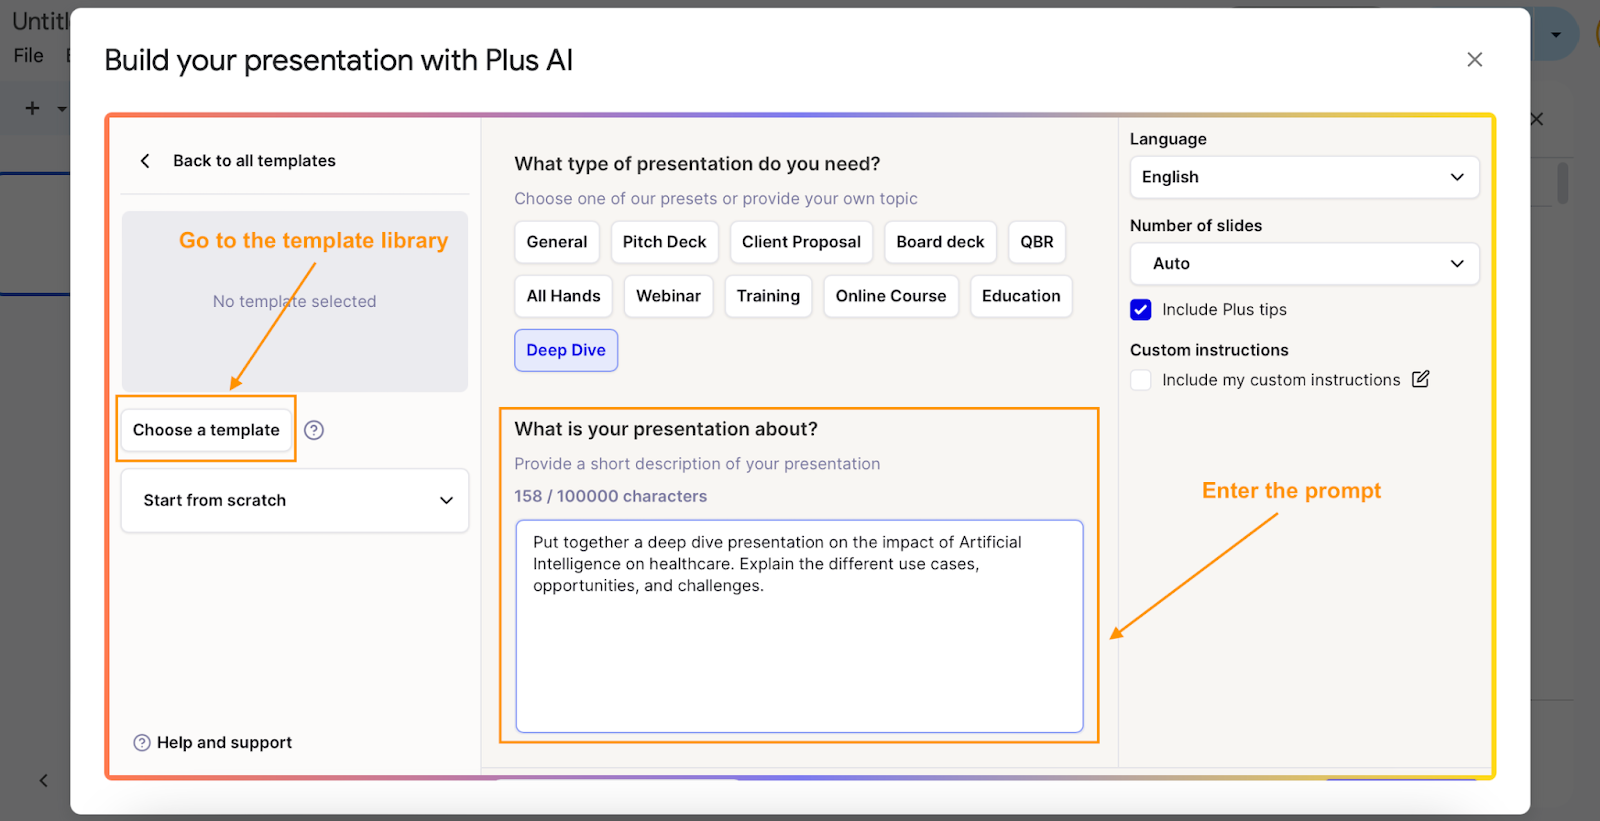Image resolution: width=1600 pixels, height=821 pixels.
Task: Select the Board deck preset
Action: click(940, 242)
